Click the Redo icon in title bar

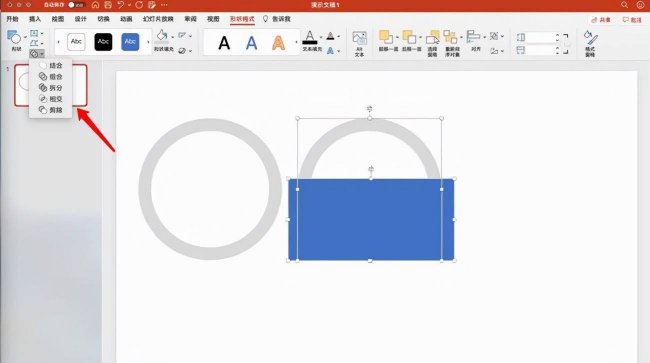click(x=139, y=5)
